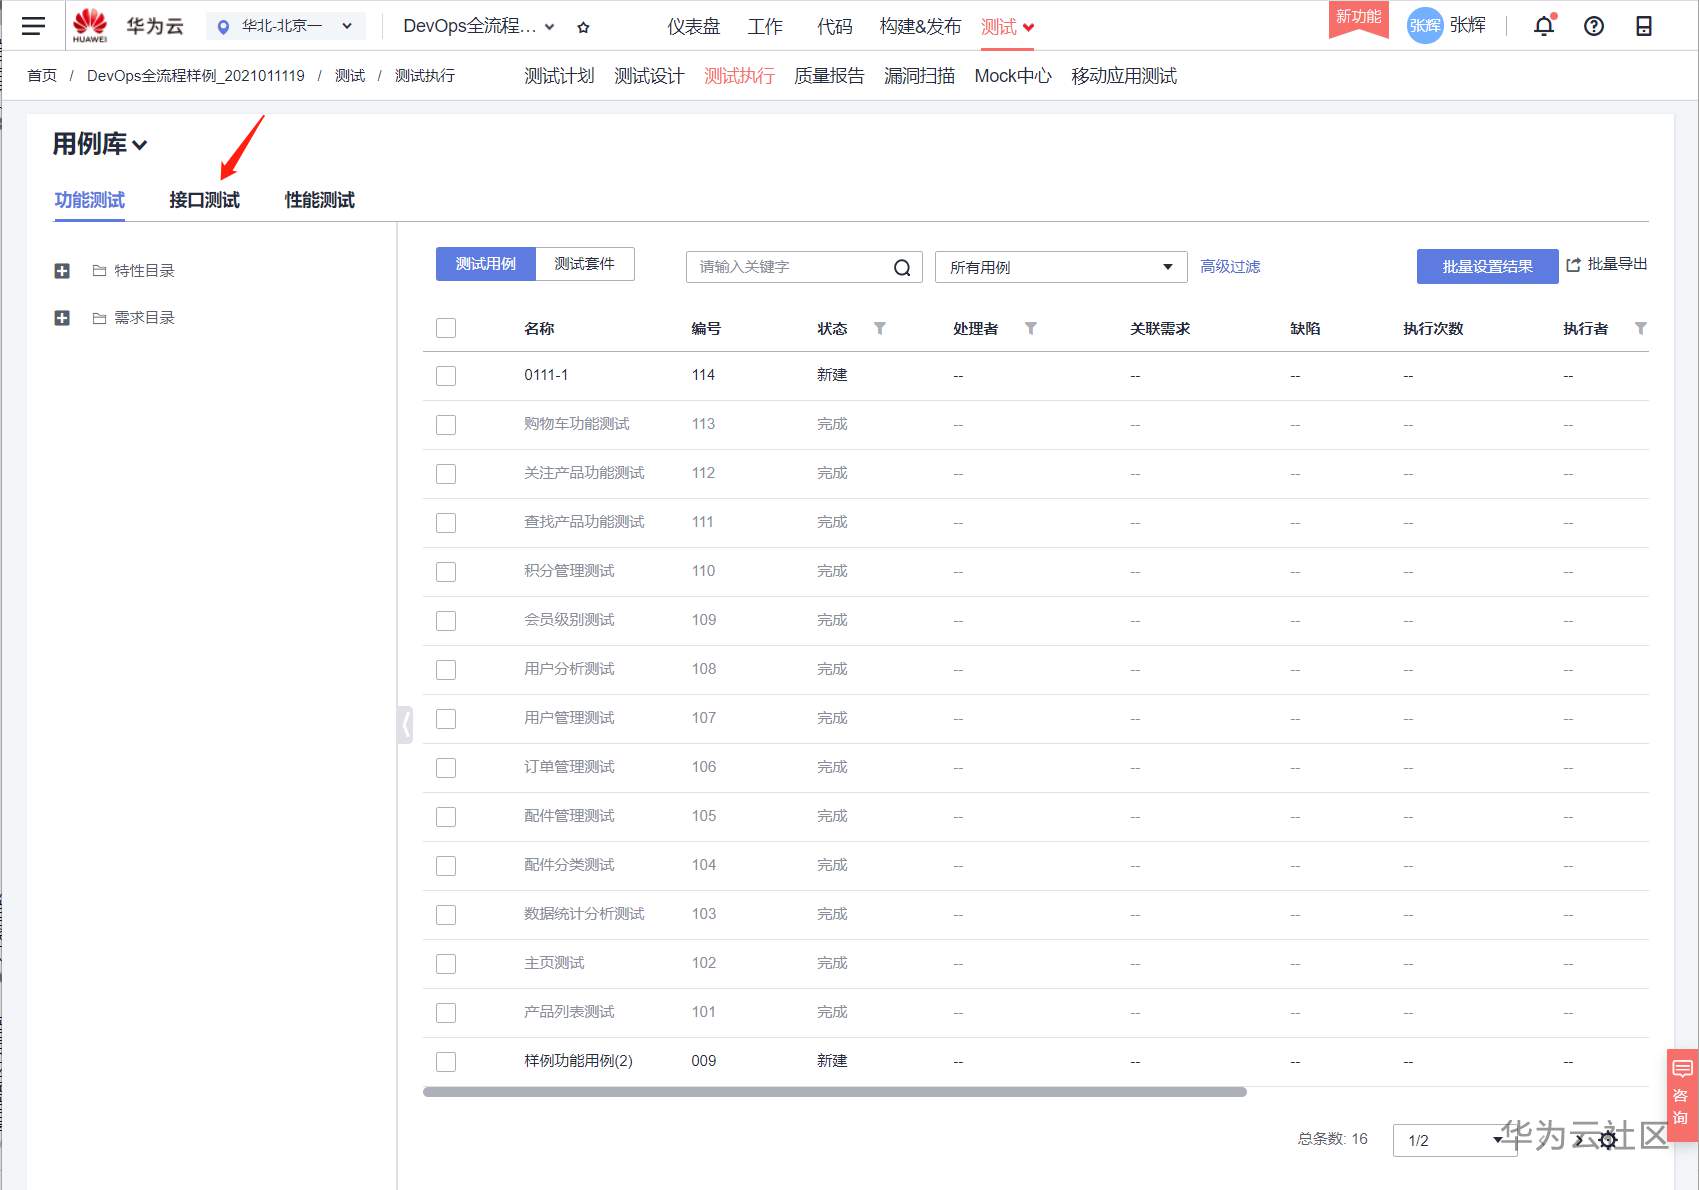This screenshot has height=1190, width=1699.
Task: Open the DevOps全流程 project dropdown
Action: point(479,27)
